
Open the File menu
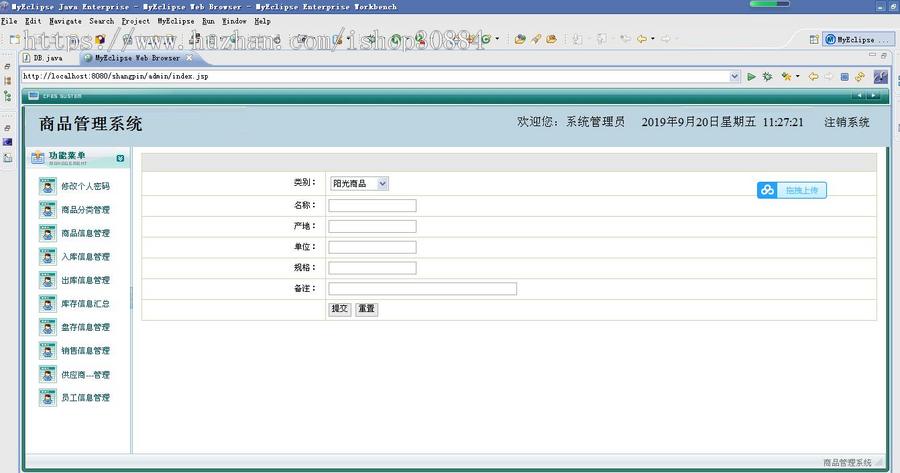pyautogui.click(x=9, y=21)
